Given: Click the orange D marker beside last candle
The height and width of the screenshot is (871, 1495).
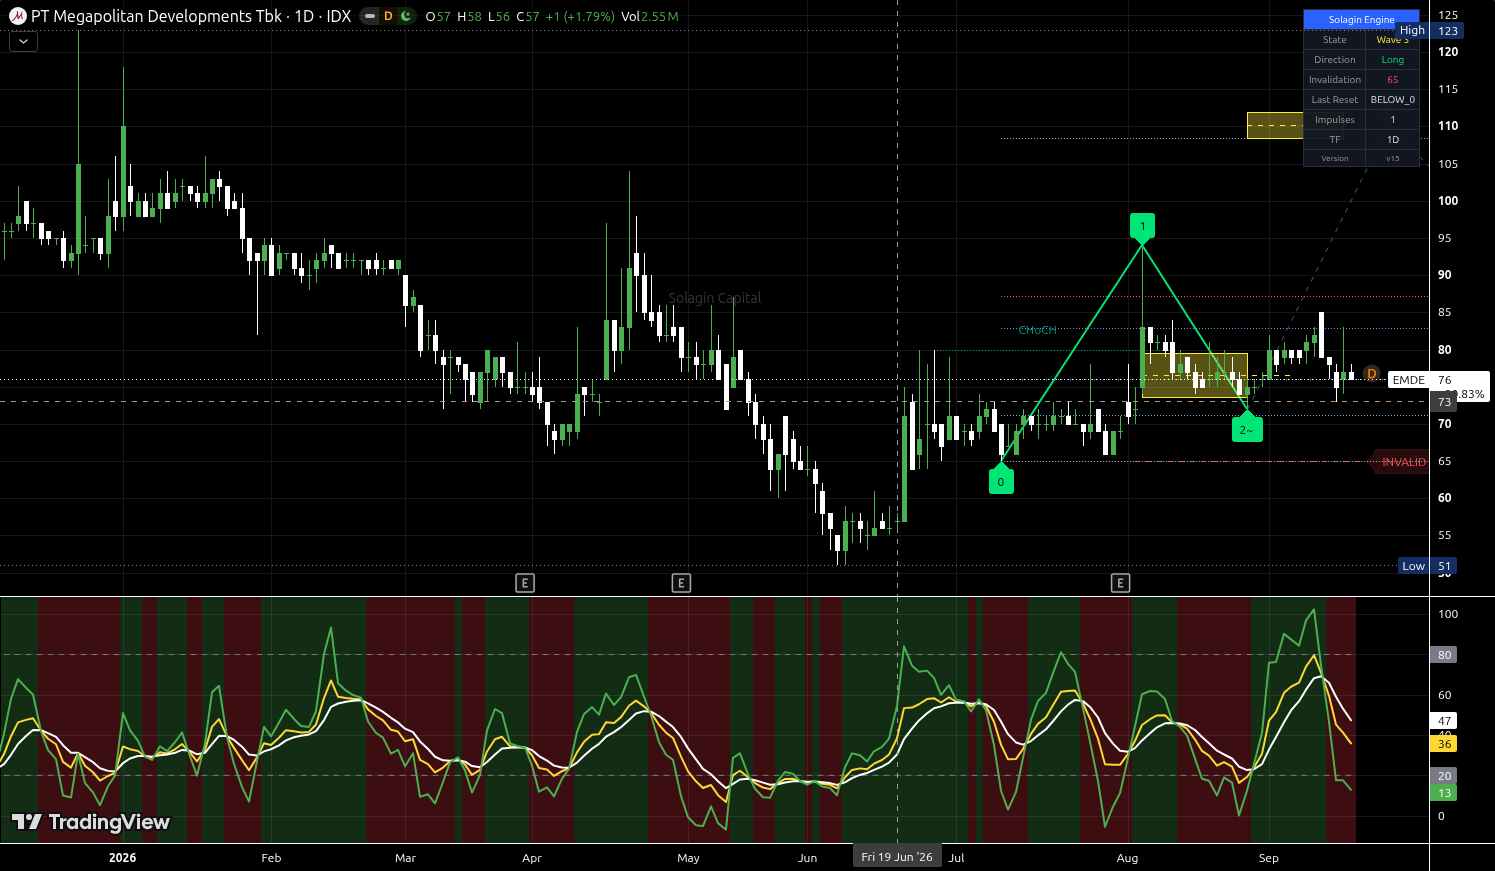Looking at the screenshot, I should (1371, 374).
